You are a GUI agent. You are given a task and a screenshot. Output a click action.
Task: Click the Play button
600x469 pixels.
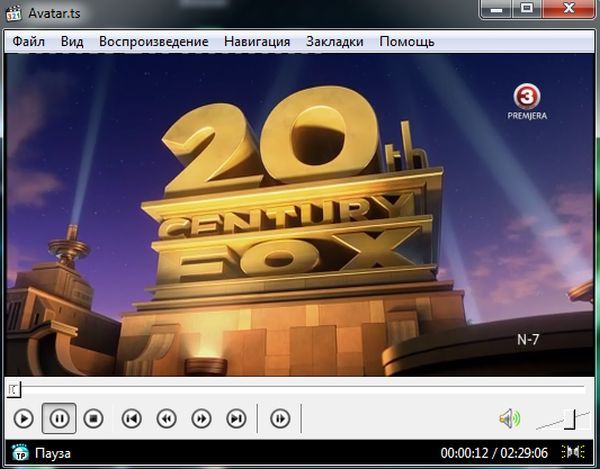coord(24,419)
